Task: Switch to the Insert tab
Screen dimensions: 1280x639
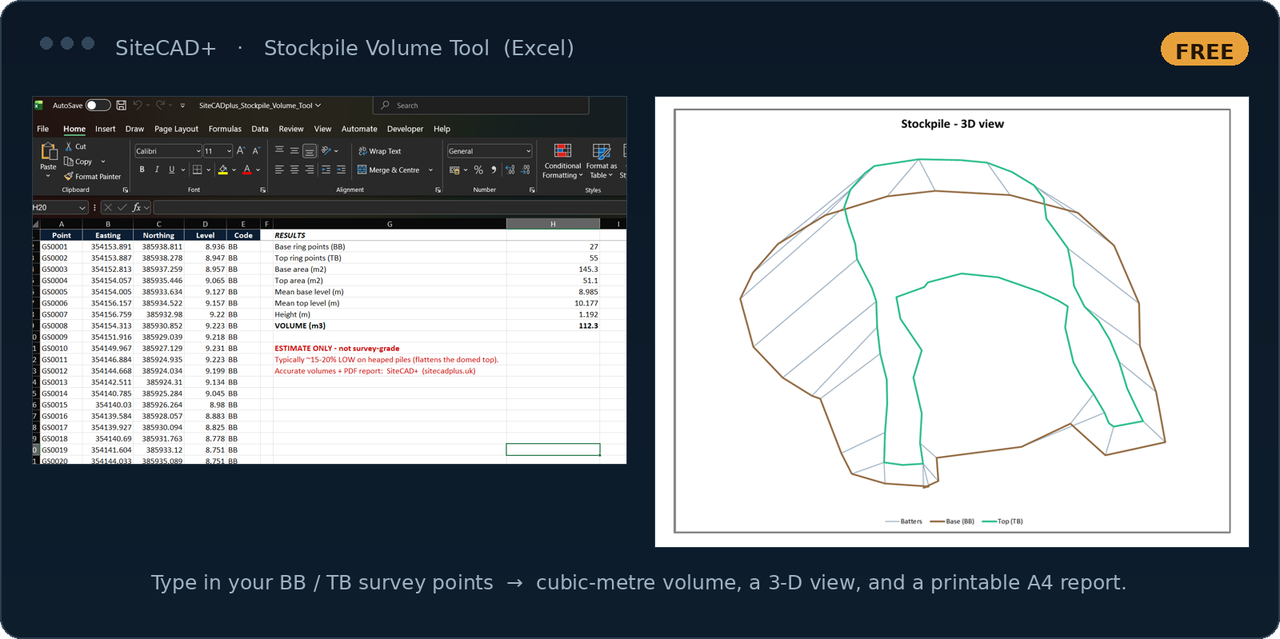Action: pyautogui.click(x=105, y=129)
